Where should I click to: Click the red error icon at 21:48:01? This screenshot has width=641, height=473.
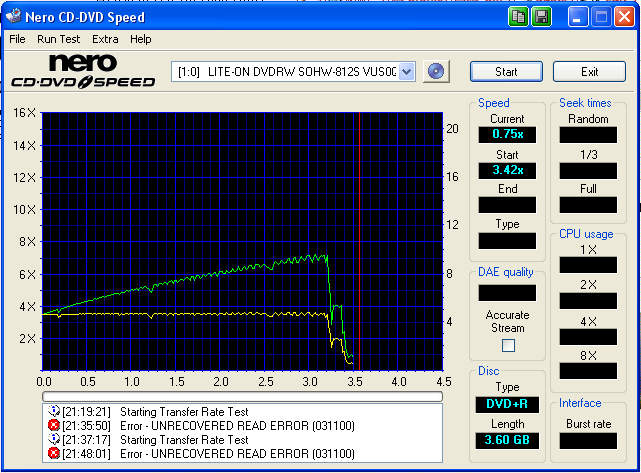[54, 453]
